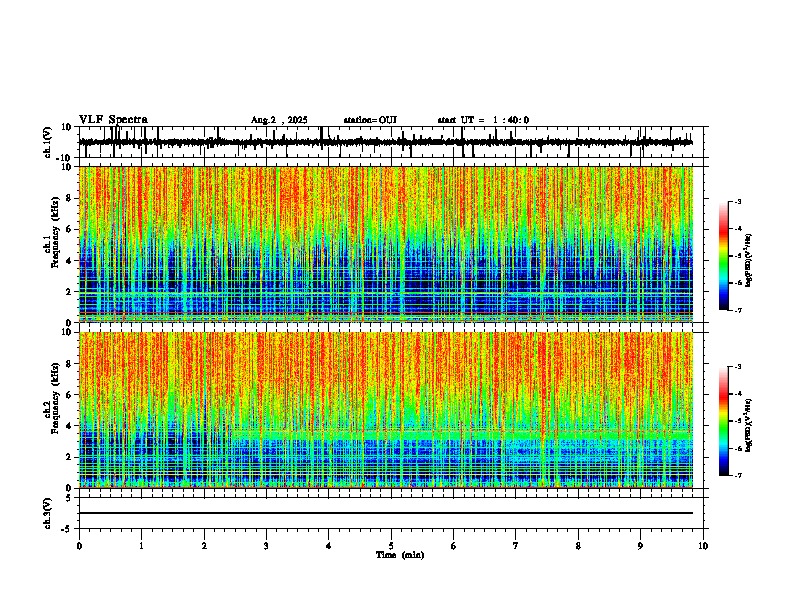This screenshot has height=612, width=792.
Task: Click the ch.1 spectrogram color scale bar
Action: (x=723, y=256)
